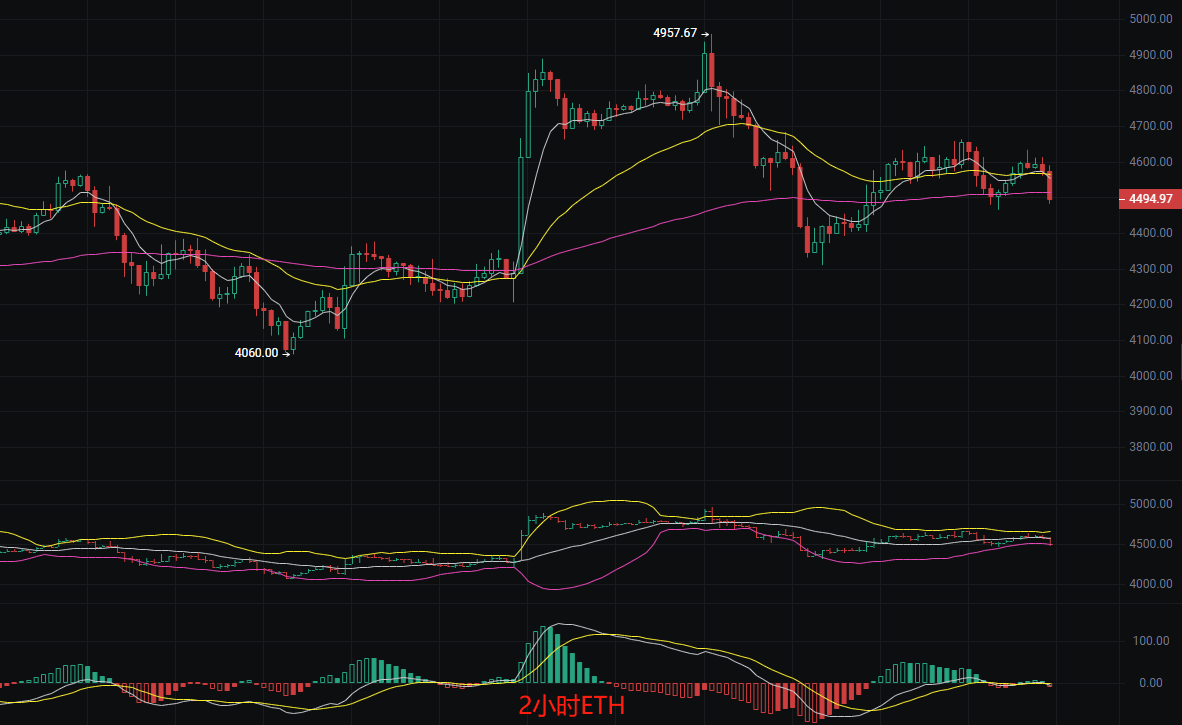Click the red current price tag 4494.97

coord(1149,198)
